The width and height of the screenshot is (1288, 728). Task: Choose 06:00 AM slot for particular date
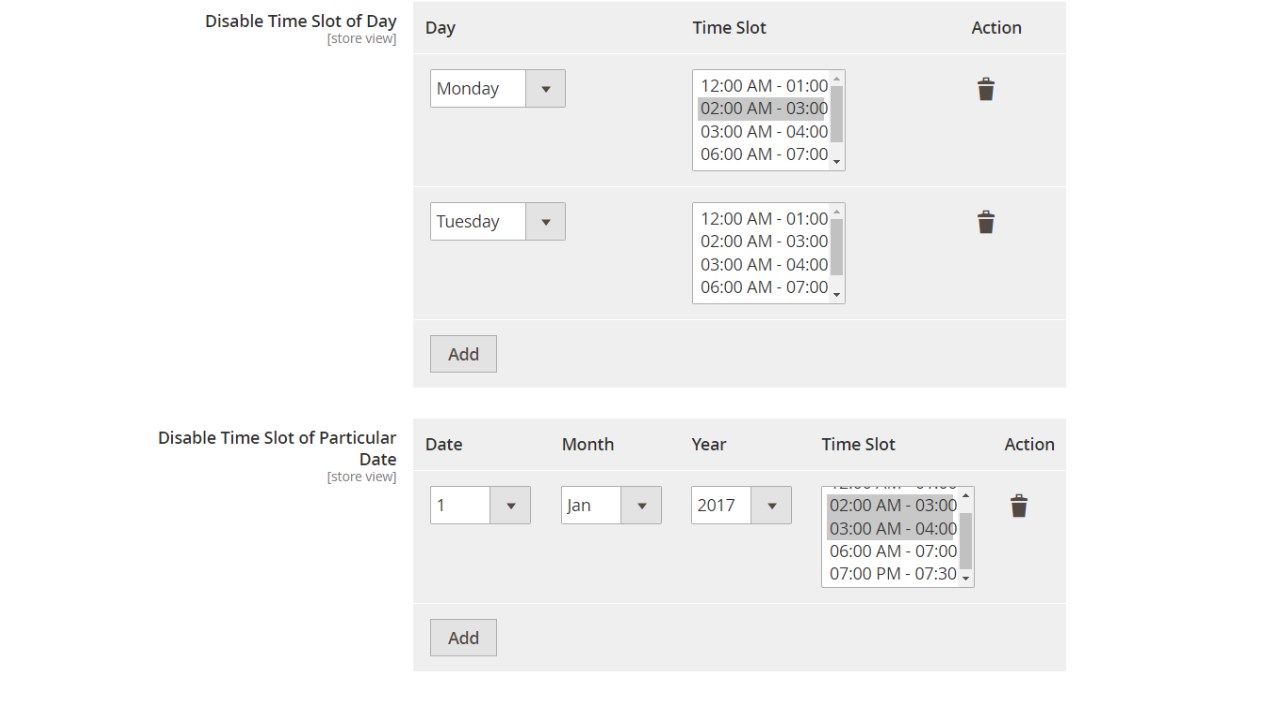click(x=892, y=552)
